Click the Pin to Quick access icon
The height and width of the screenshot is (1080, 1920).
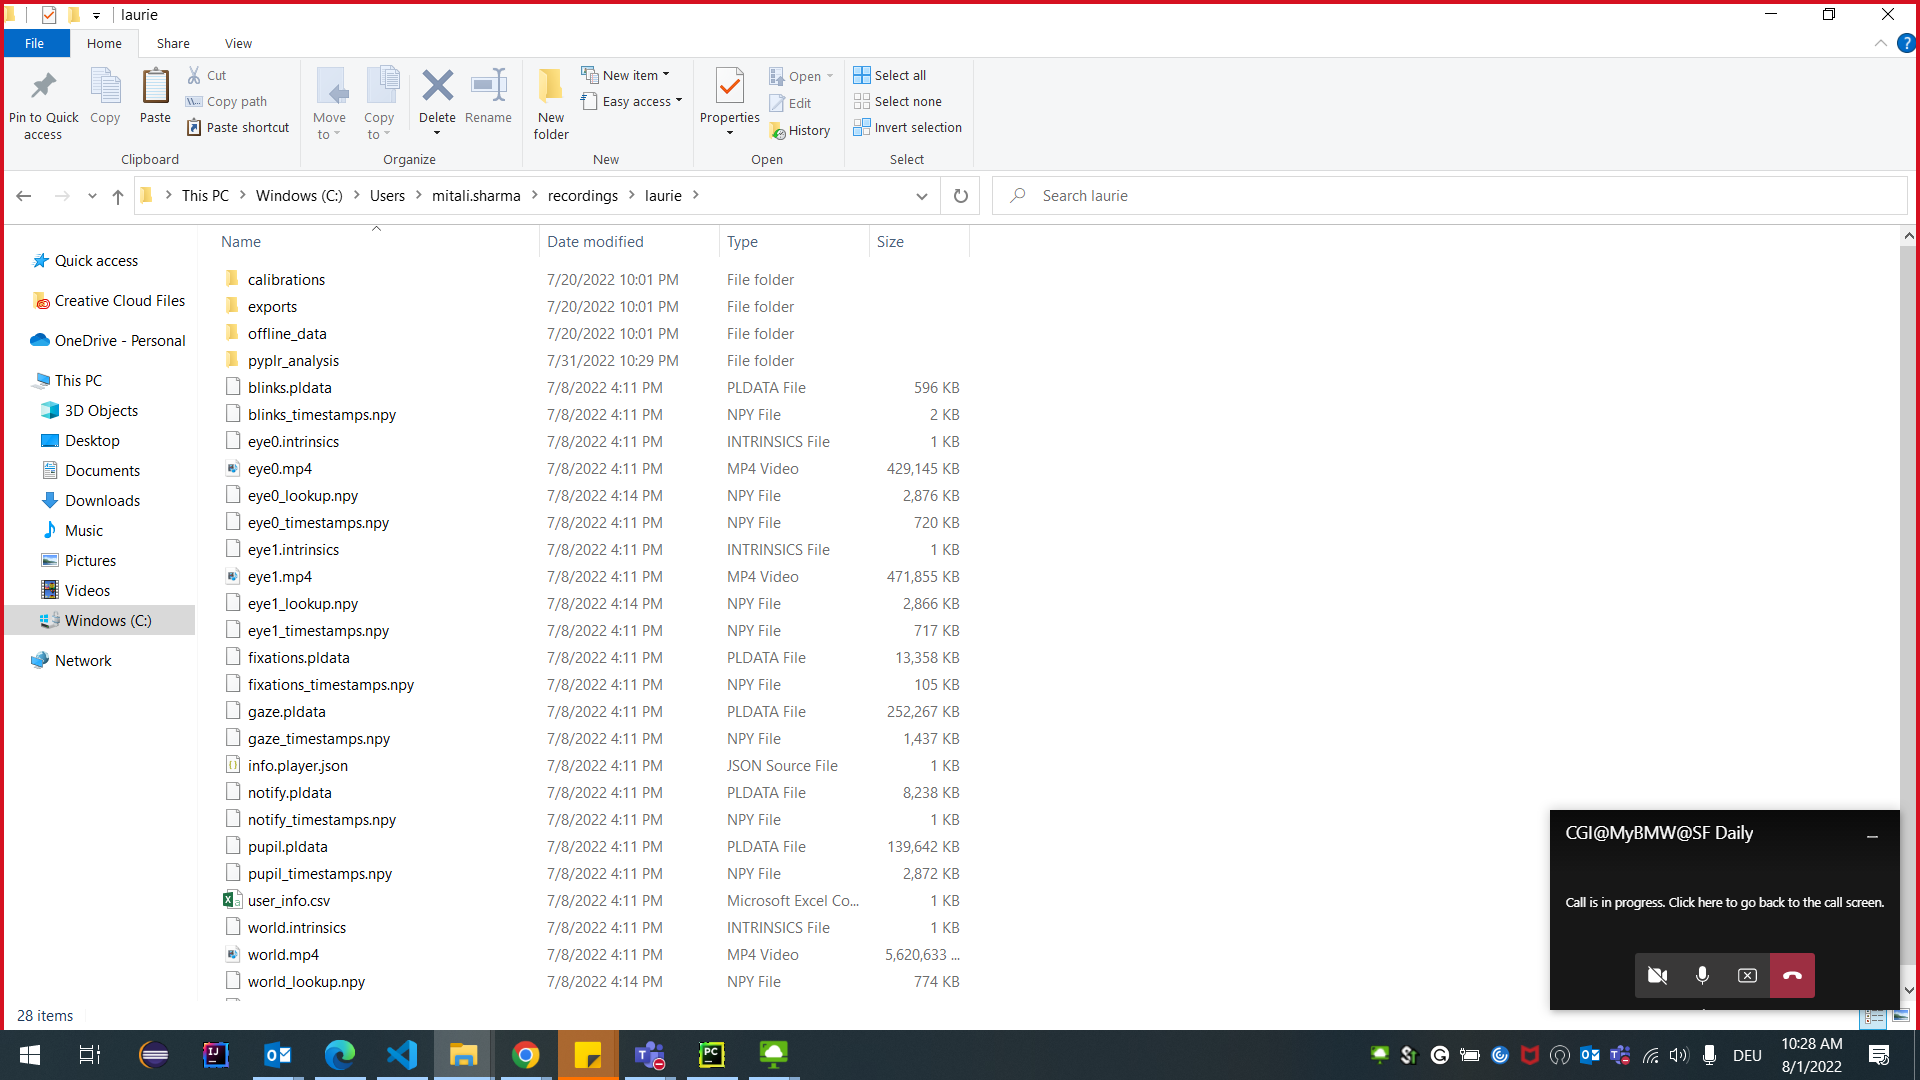[x=43, y=86]
